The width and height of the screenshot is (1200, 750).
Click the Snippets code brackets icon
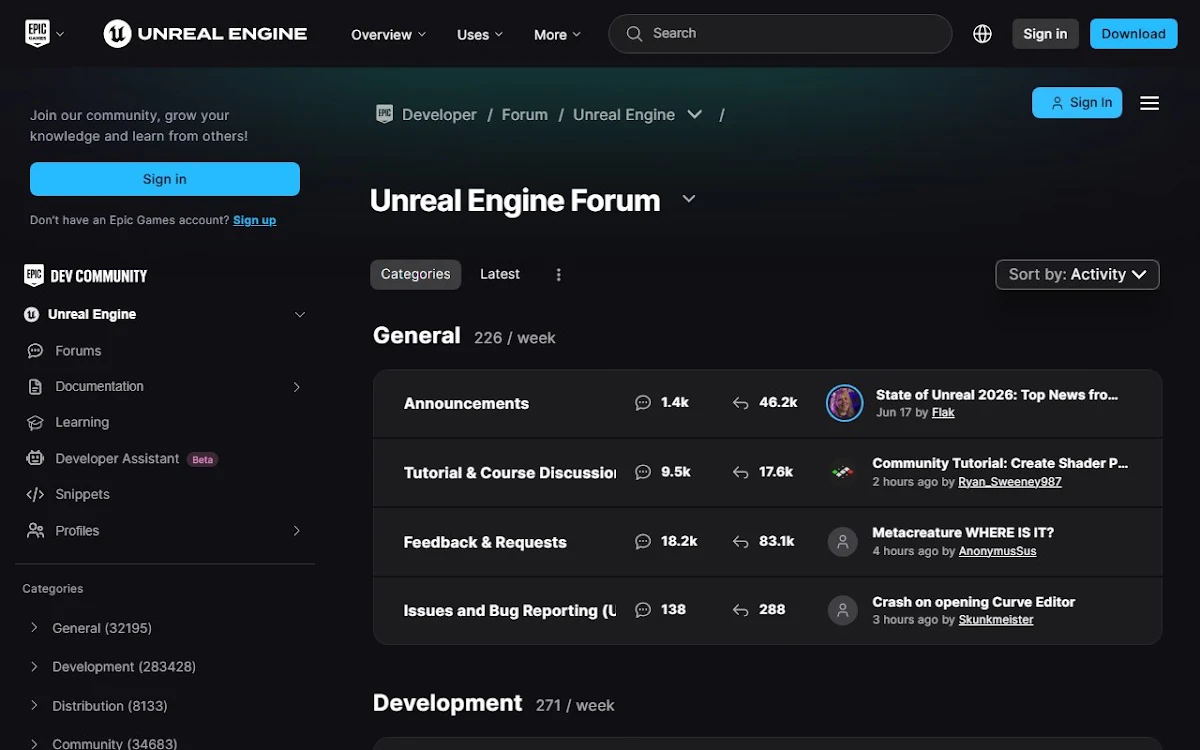point(35,495)
